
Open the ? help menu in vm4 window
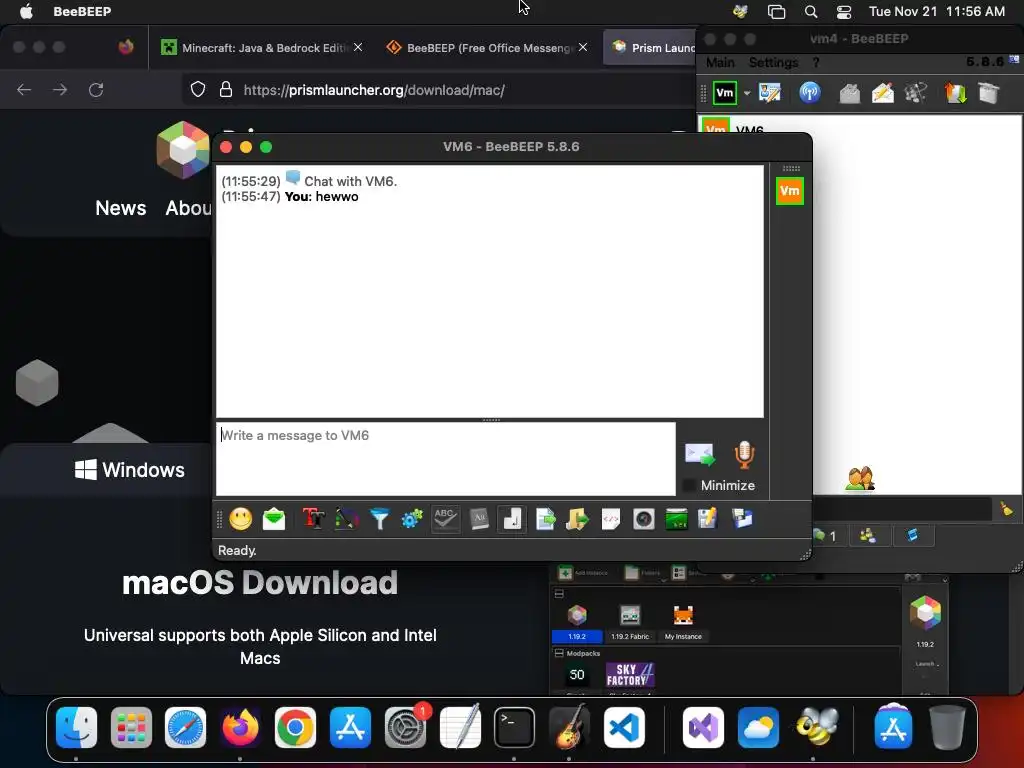[x=816, y=62]
